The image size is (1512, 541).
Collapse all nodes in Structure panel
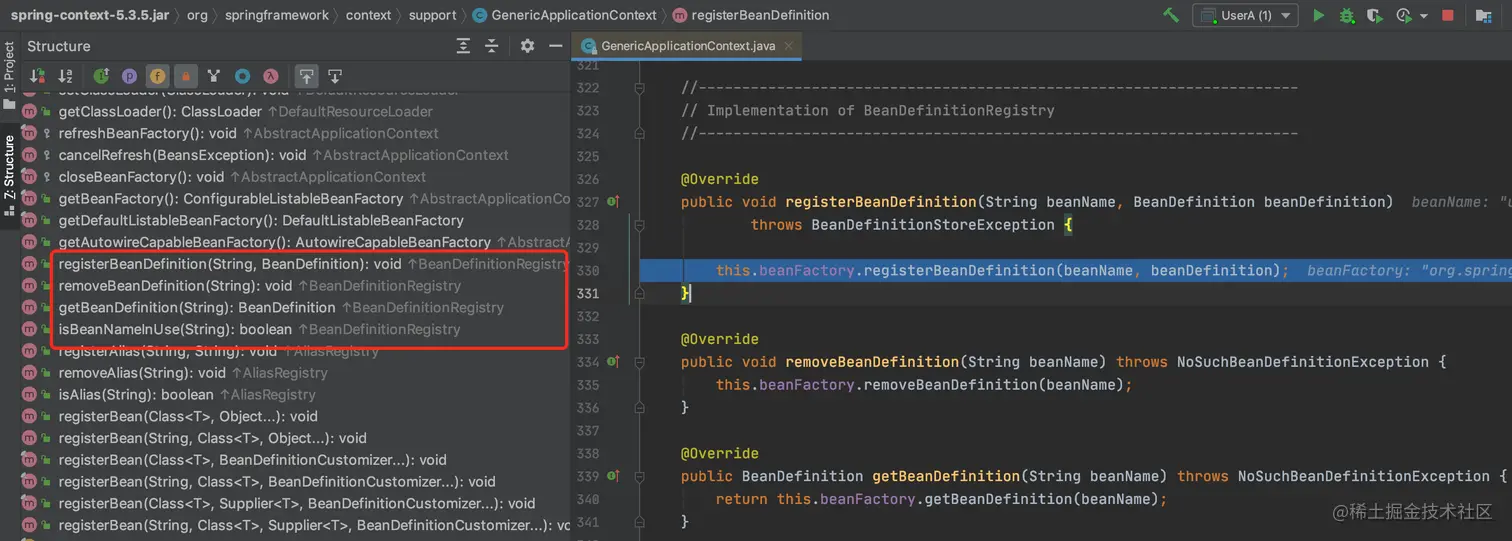coord(491,46)
